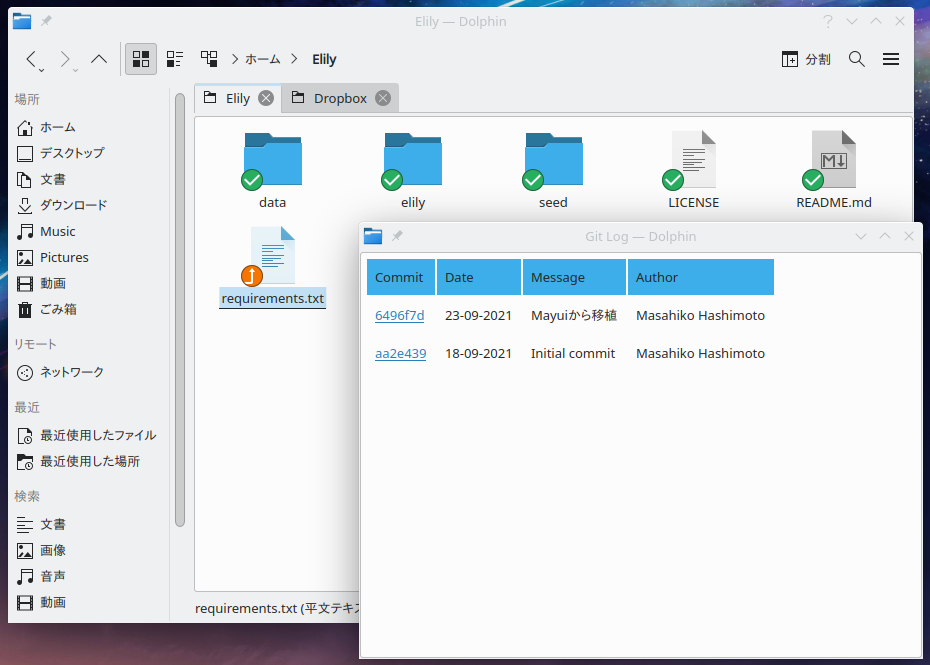Click the Message column header
The width and height of the screenshot is (930, 665).
pos(574,277)
